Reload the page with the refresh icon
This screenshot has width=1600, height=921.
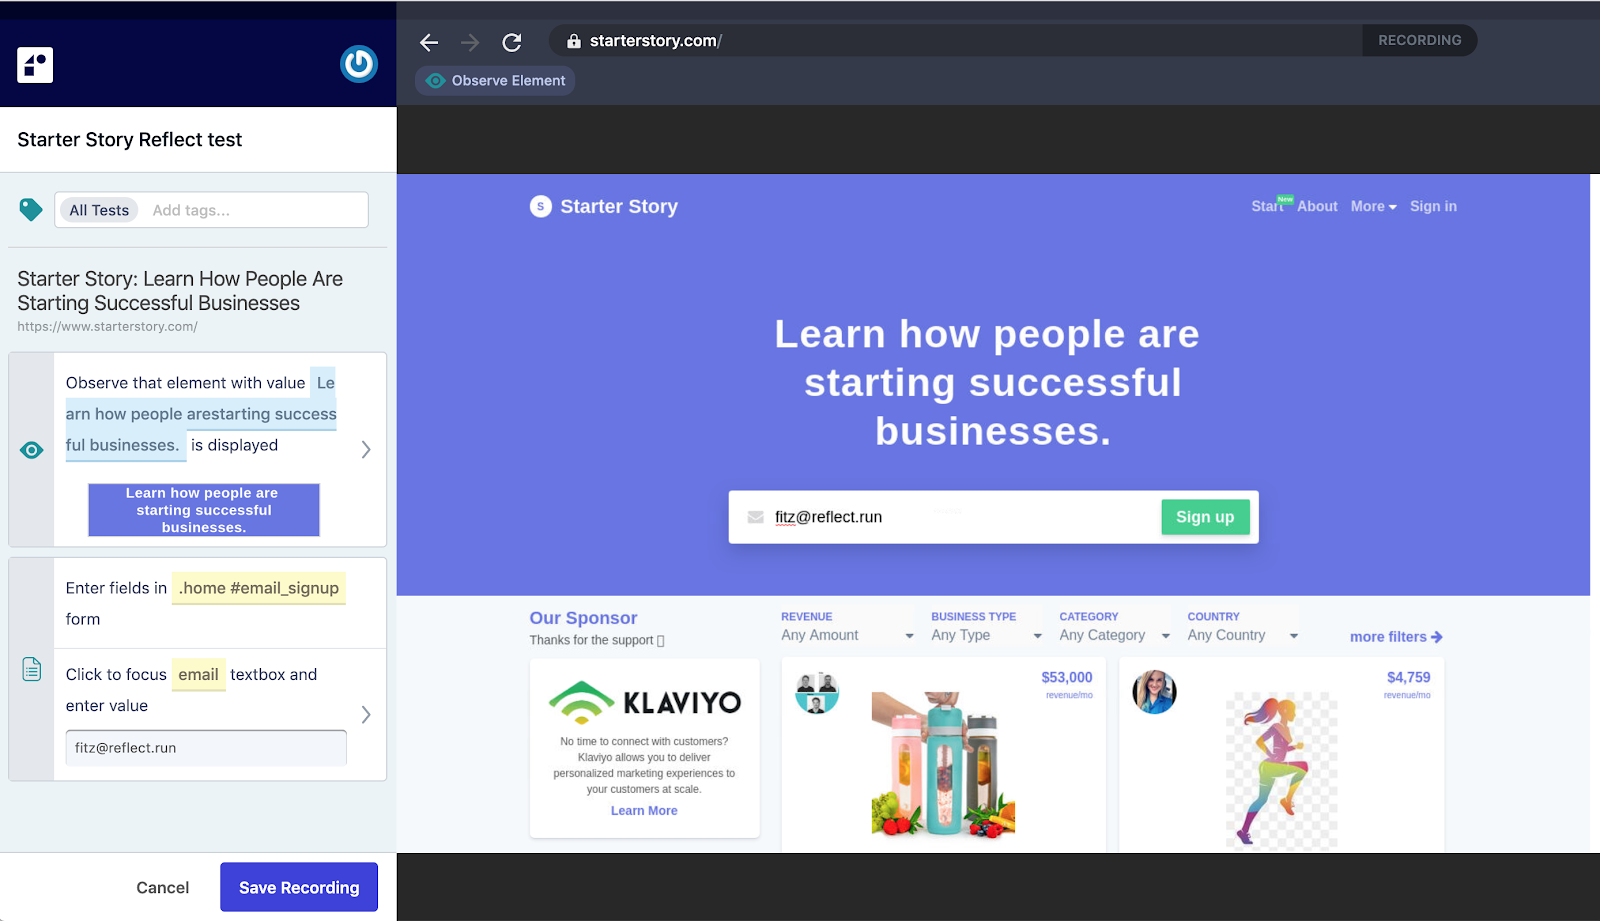pos(512,42)
